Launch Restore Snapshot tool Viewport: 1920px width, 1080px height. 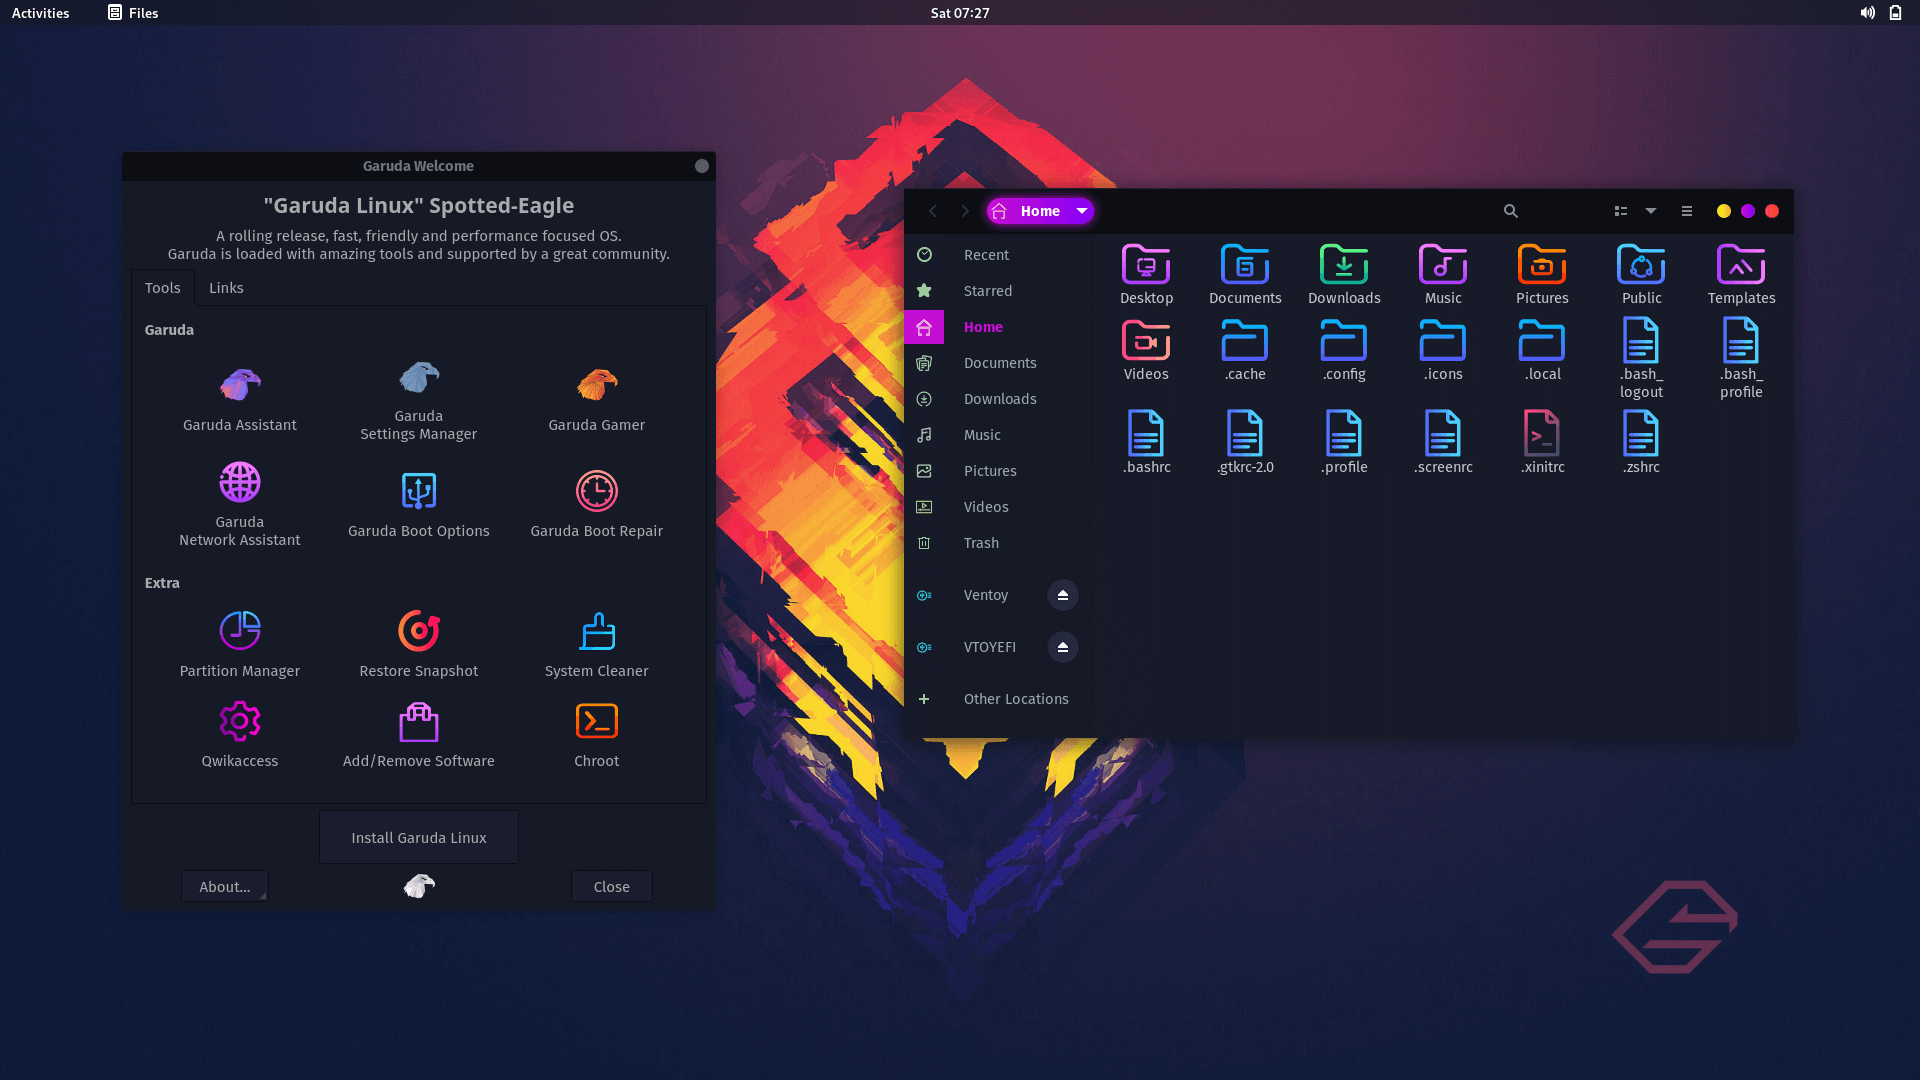418,630
